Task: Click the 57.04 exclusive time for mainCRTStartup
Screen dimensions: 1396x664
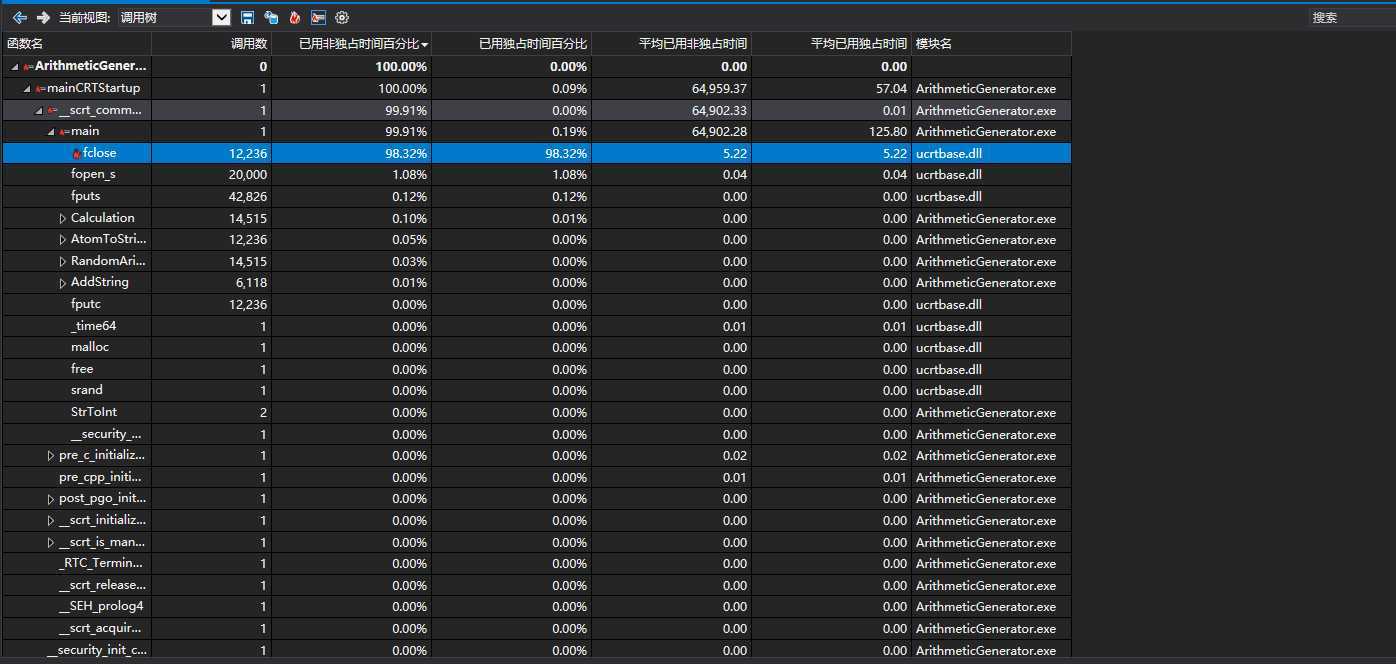Action: tap(891, 89)
